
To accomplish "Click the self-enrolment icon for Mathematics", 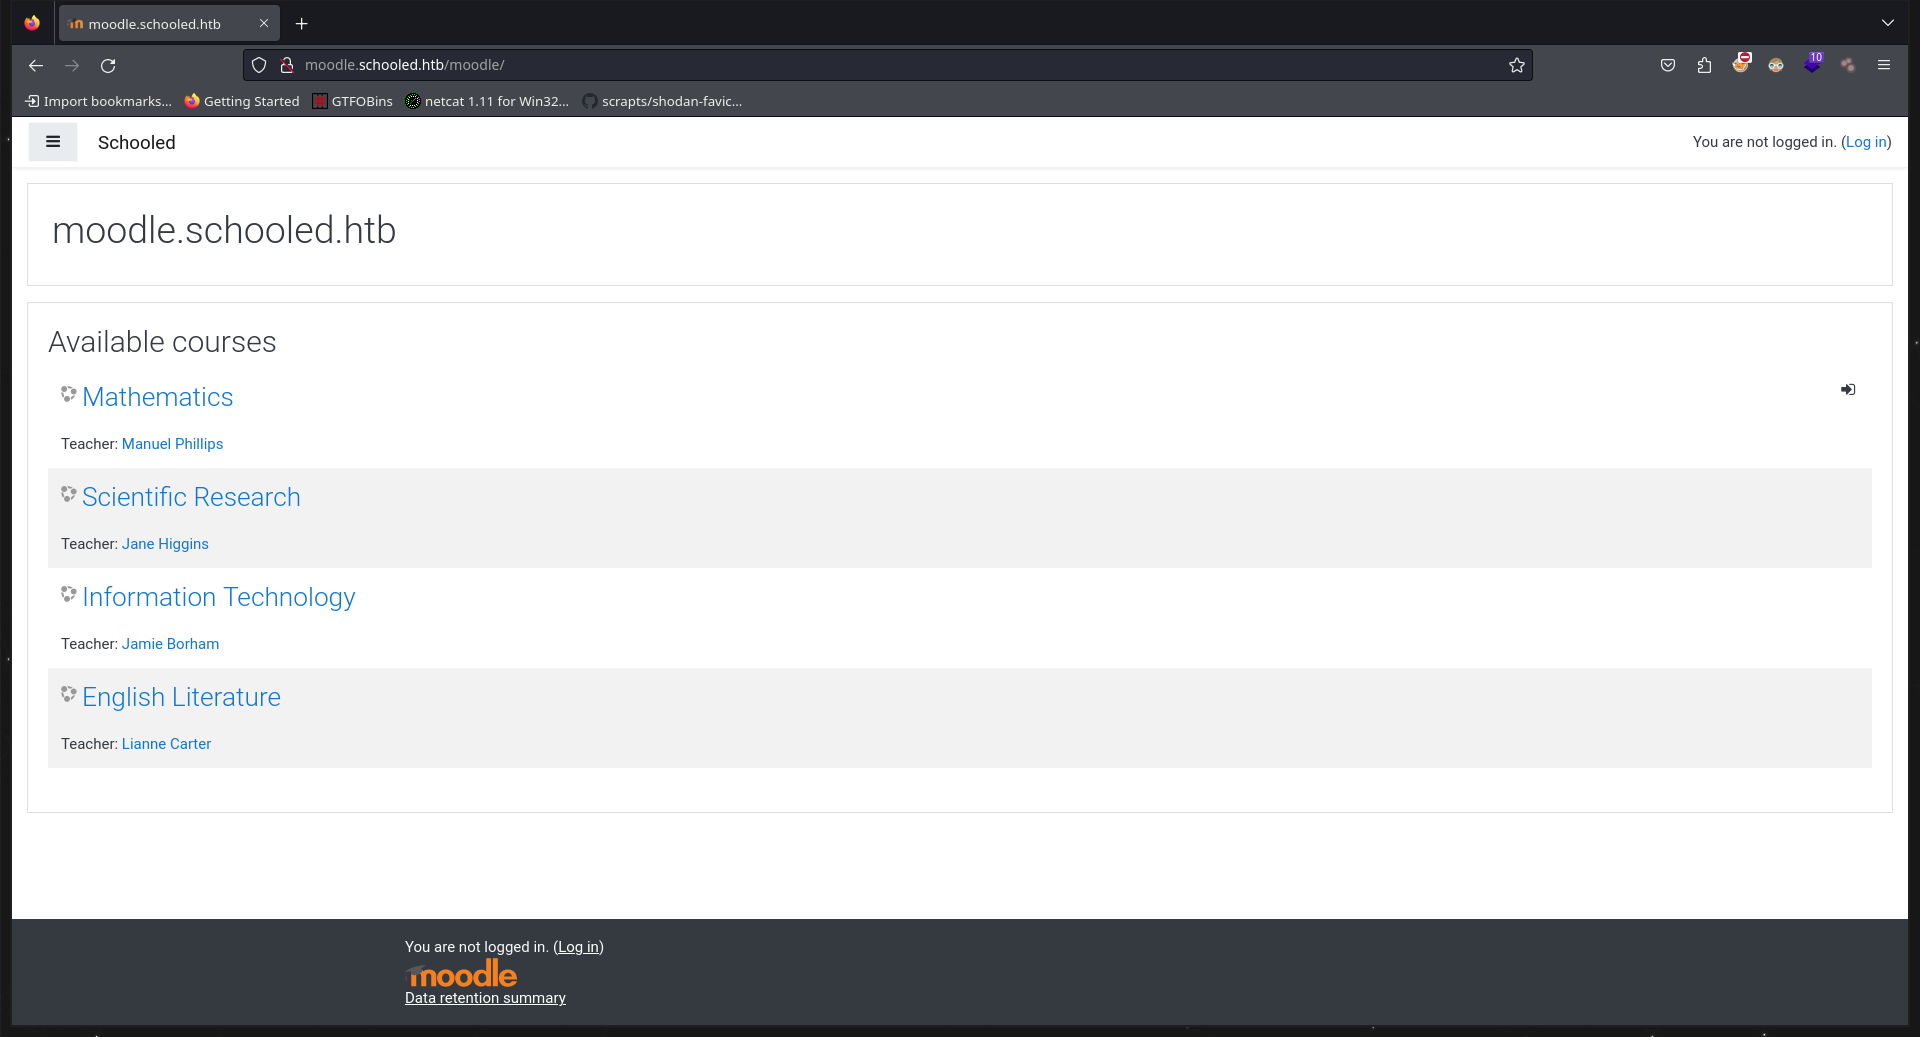I will (1848, 390).
